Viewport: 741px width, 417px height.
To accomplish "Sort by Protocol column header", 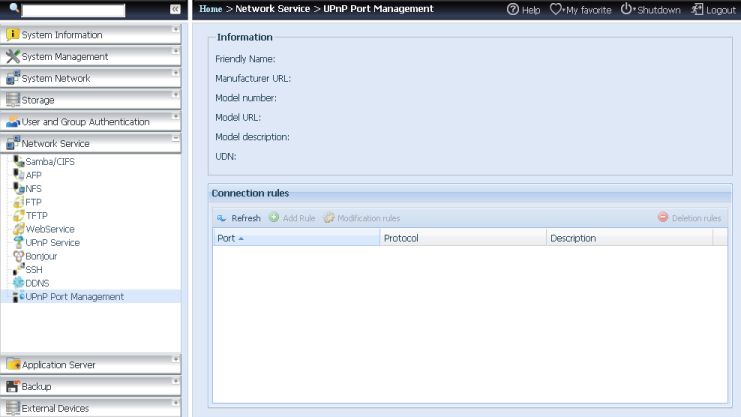I will [463, 238].
